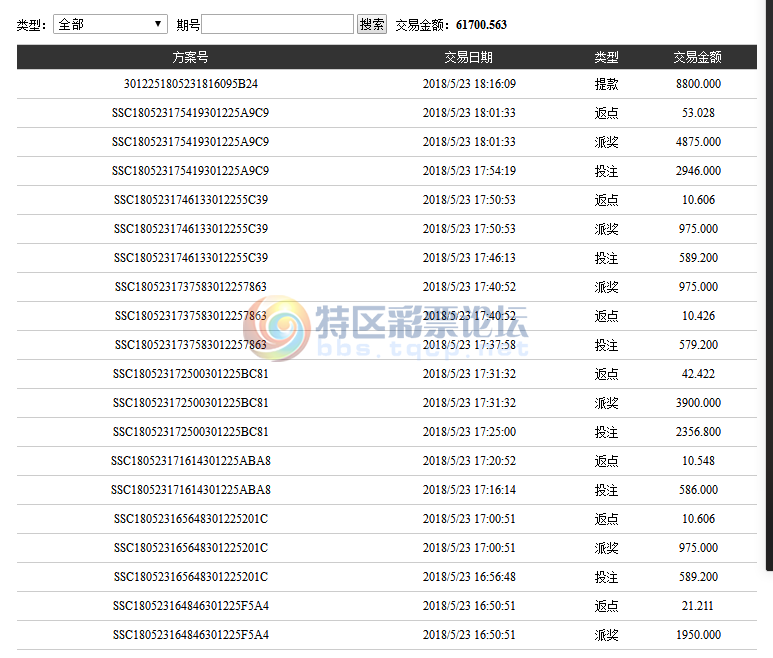
Task: Select date 2018/5/23 18:16:09
Action: pos(469,84)
